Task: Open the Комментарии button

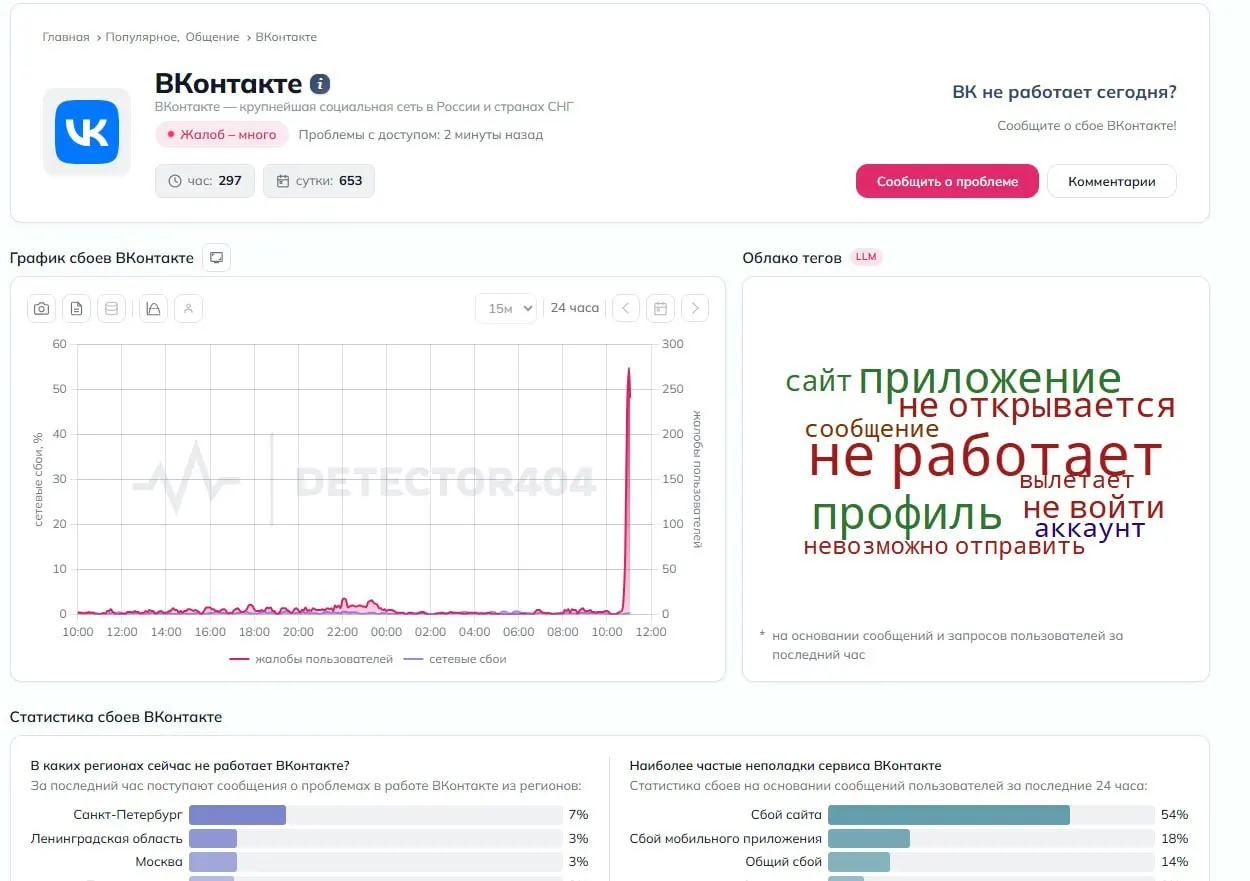Action: click(x=1112, y=181)
